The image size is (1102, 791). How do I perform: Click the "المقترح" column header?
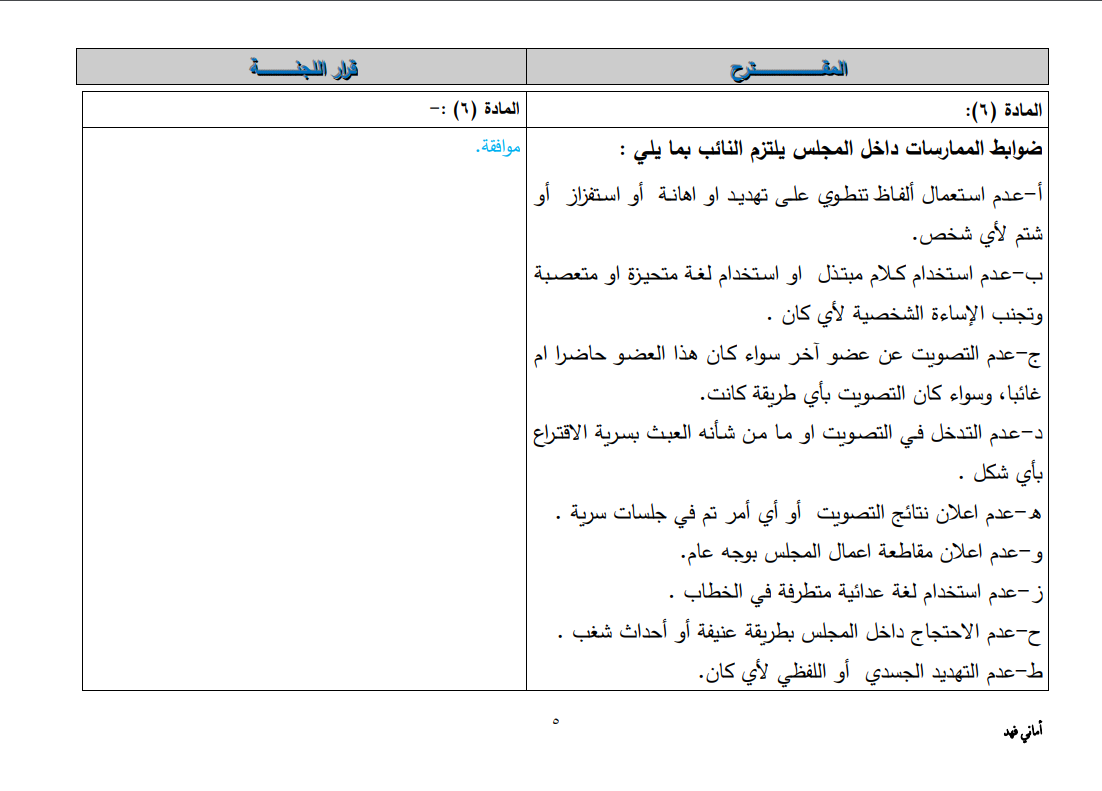[x=787, y=68]
